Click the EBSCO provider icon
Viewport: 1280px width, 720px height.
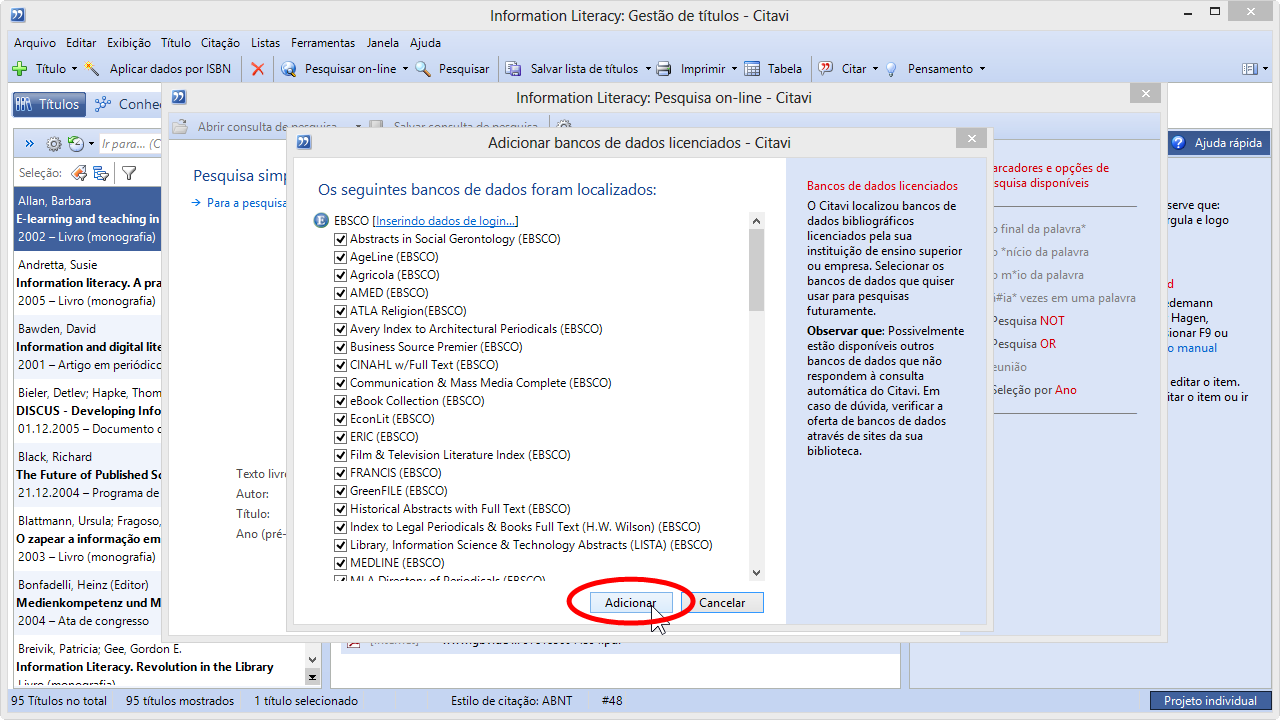321,221
